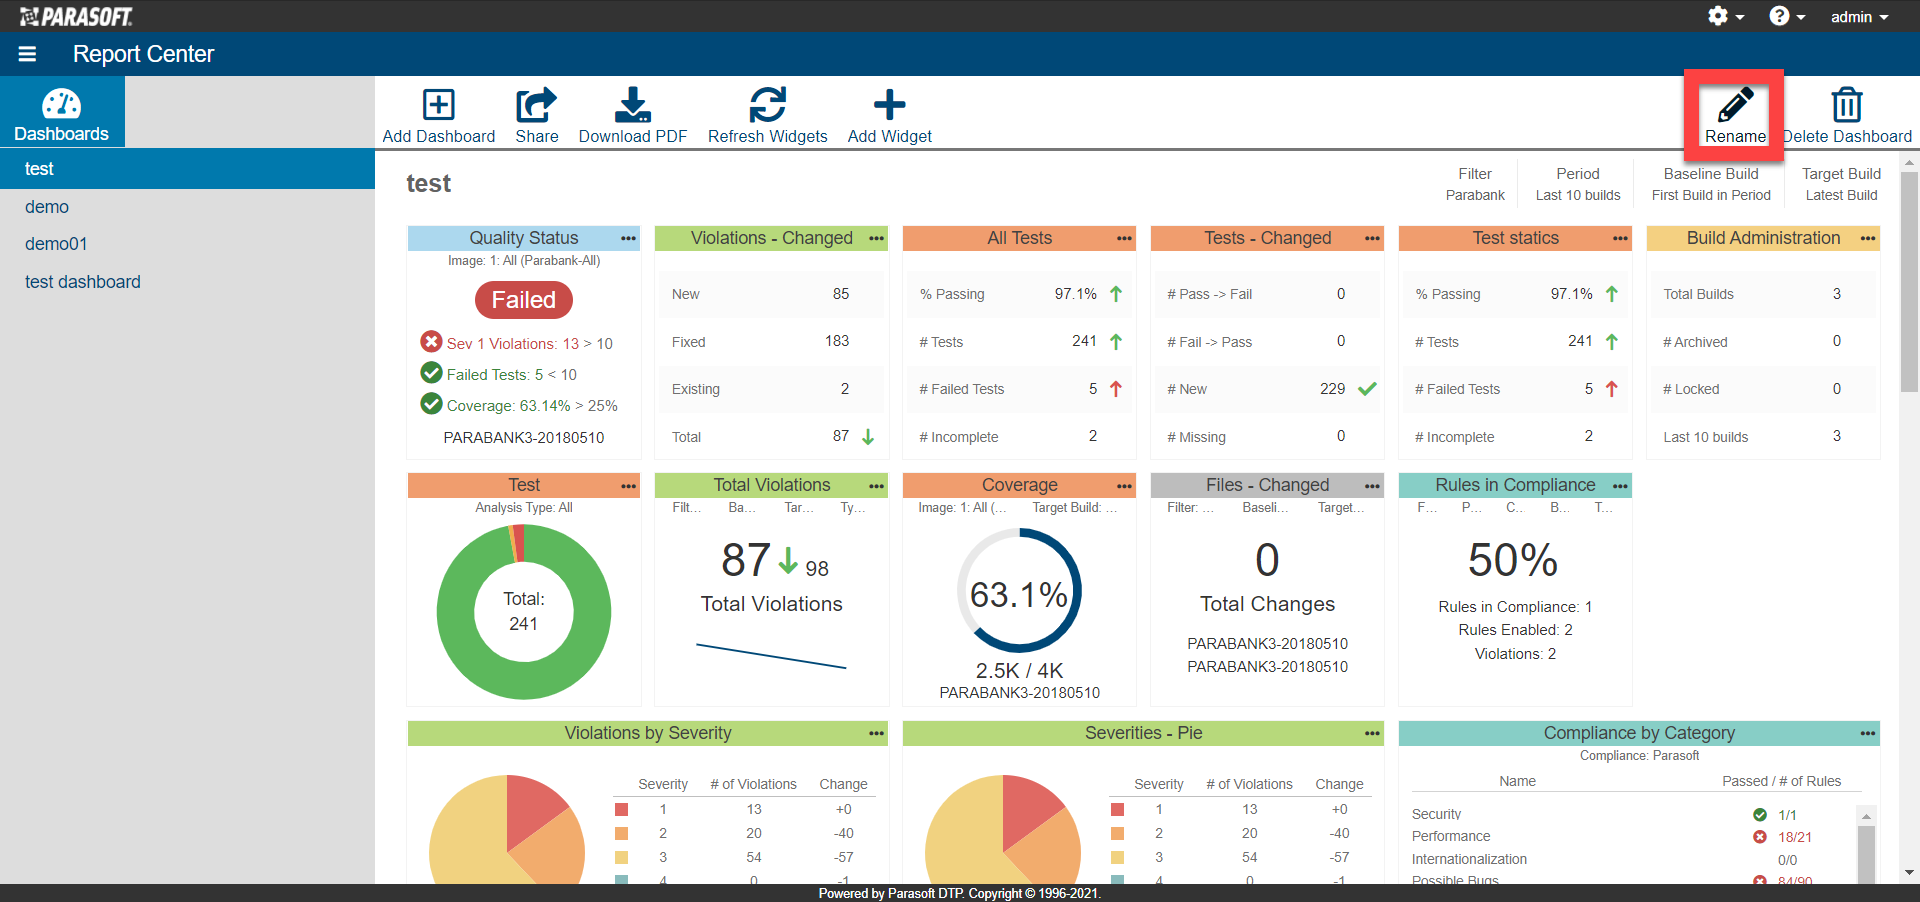This screenshot has height=902, width=1920.
Task: Click the 87 Total Violations number
Action: pos(746,560)
